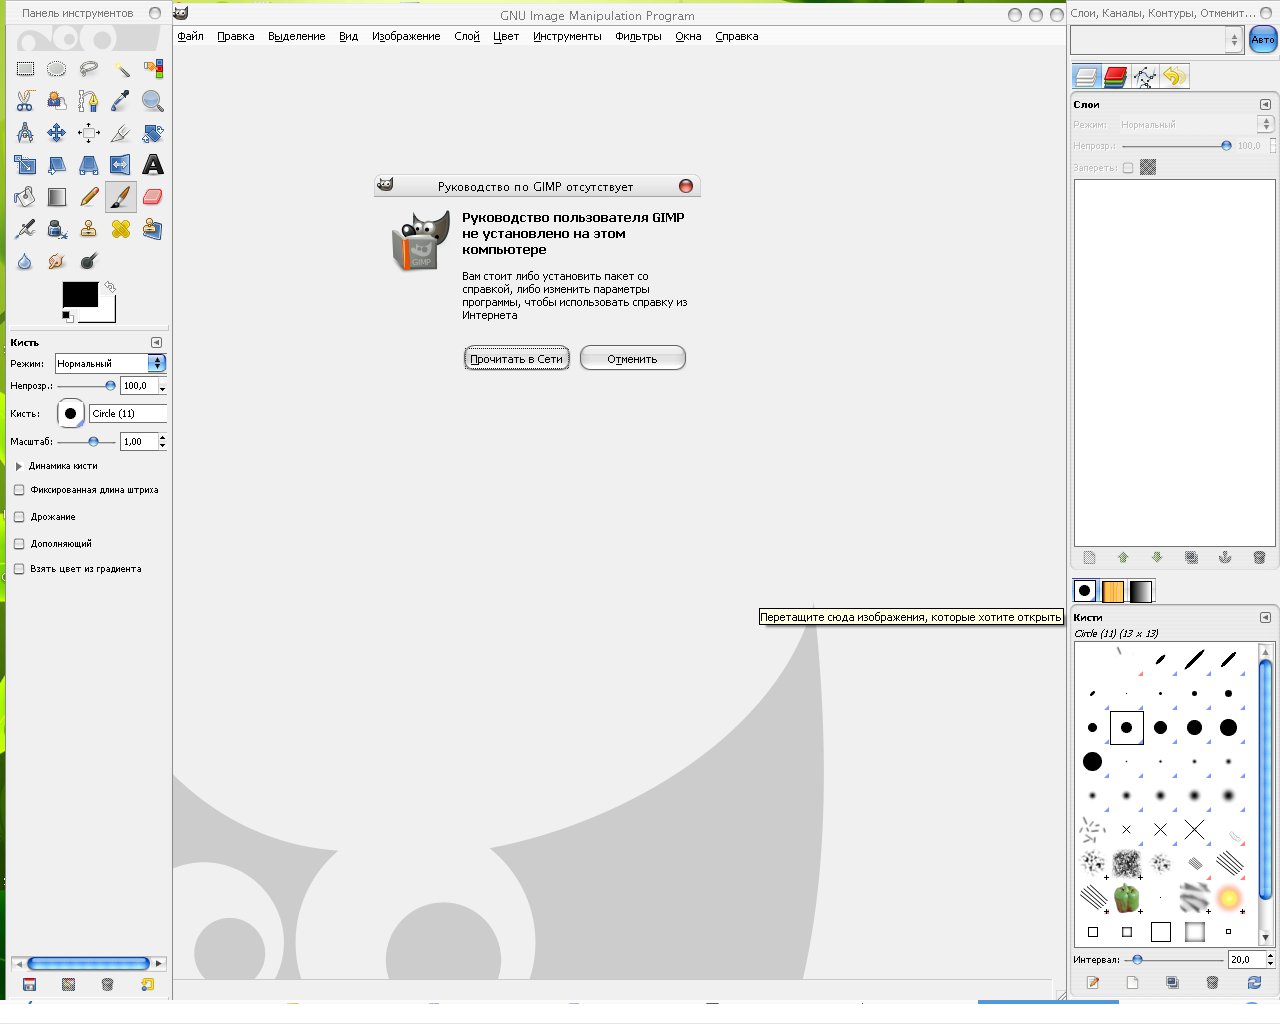1280x1024 pixels.
Task: Select the Airbrush tool
Action: coord(25,229)
